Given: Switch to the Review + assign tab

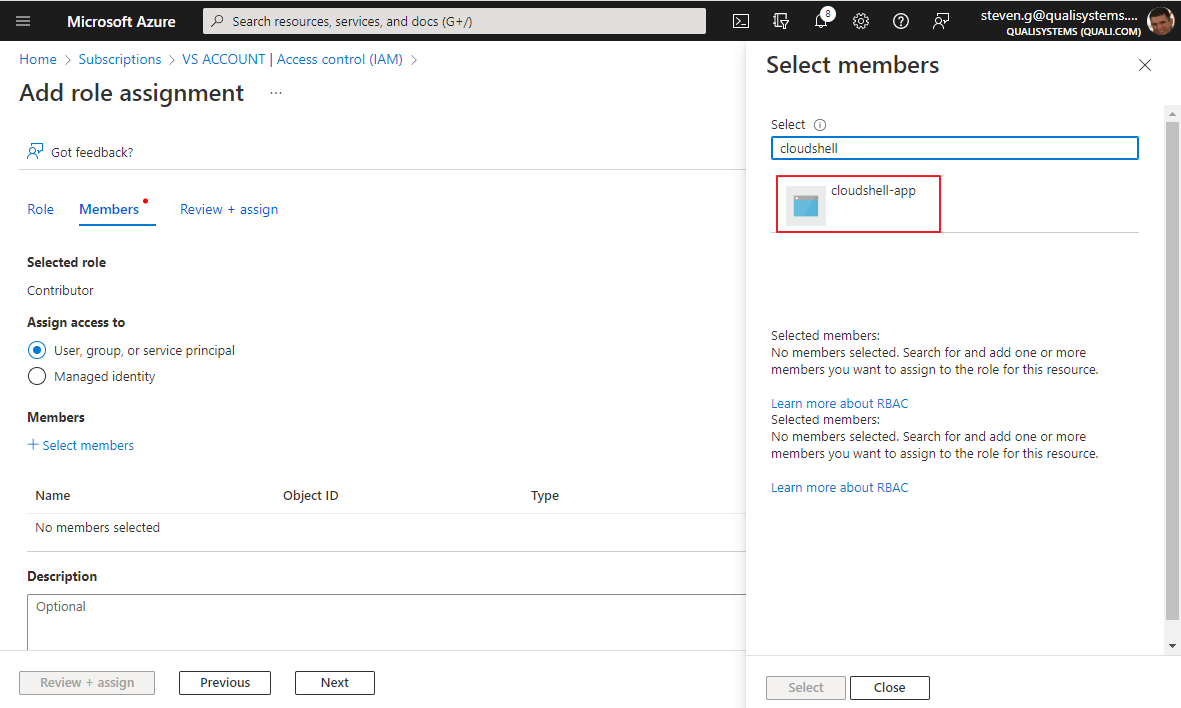Looking at the screenshot, I should click(x=229, y=209).
